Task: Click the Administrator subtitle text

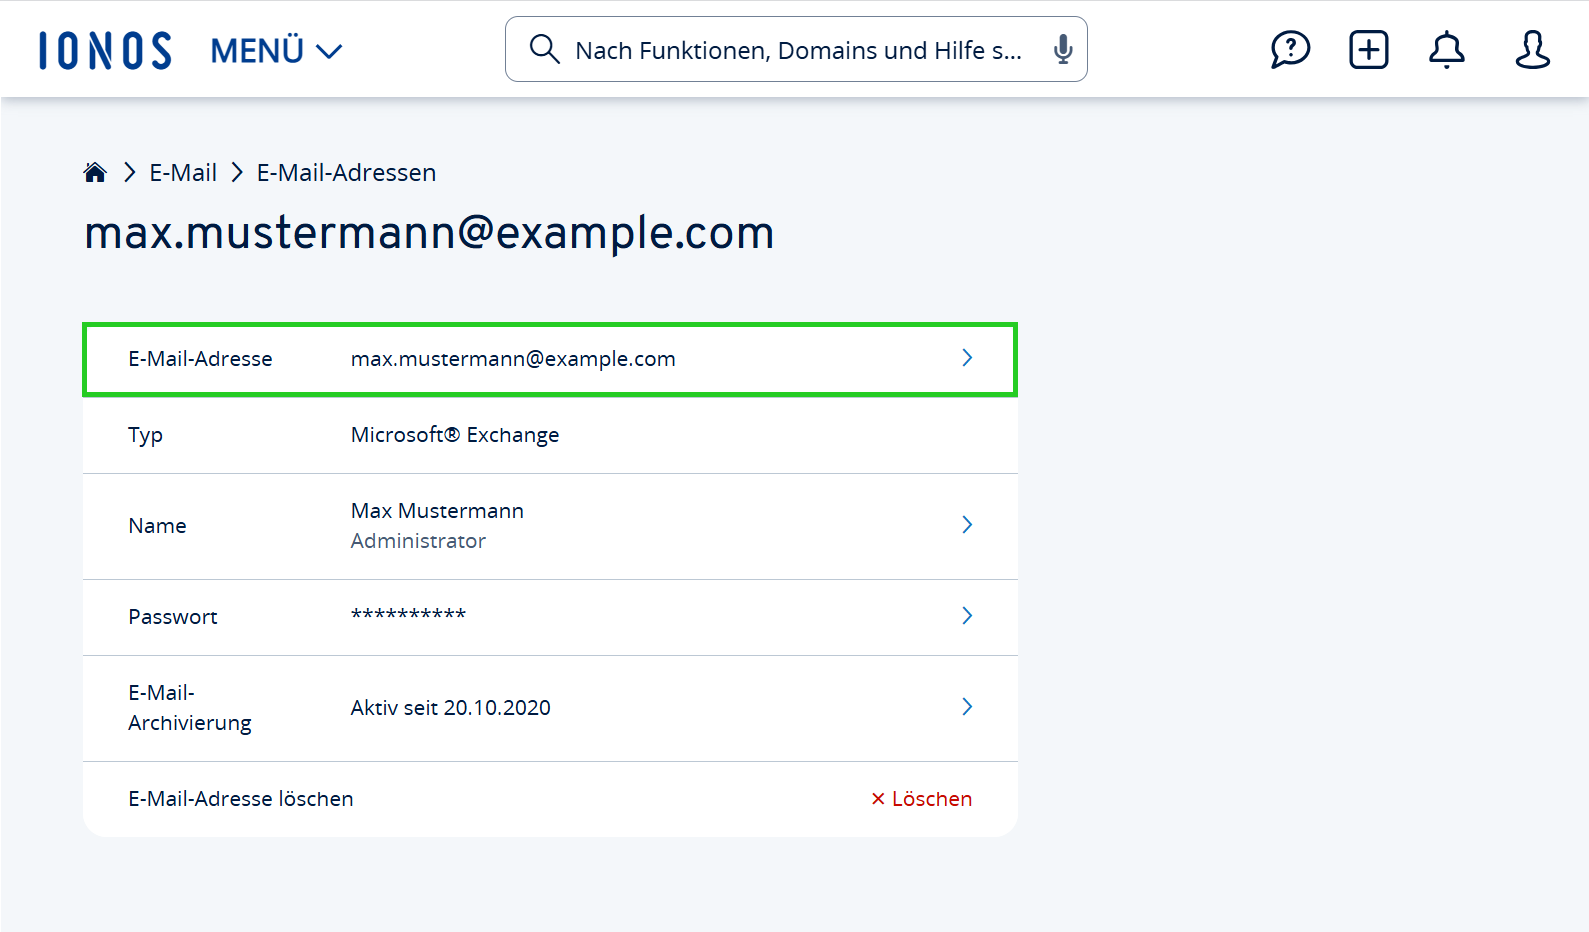Action: 418,541
